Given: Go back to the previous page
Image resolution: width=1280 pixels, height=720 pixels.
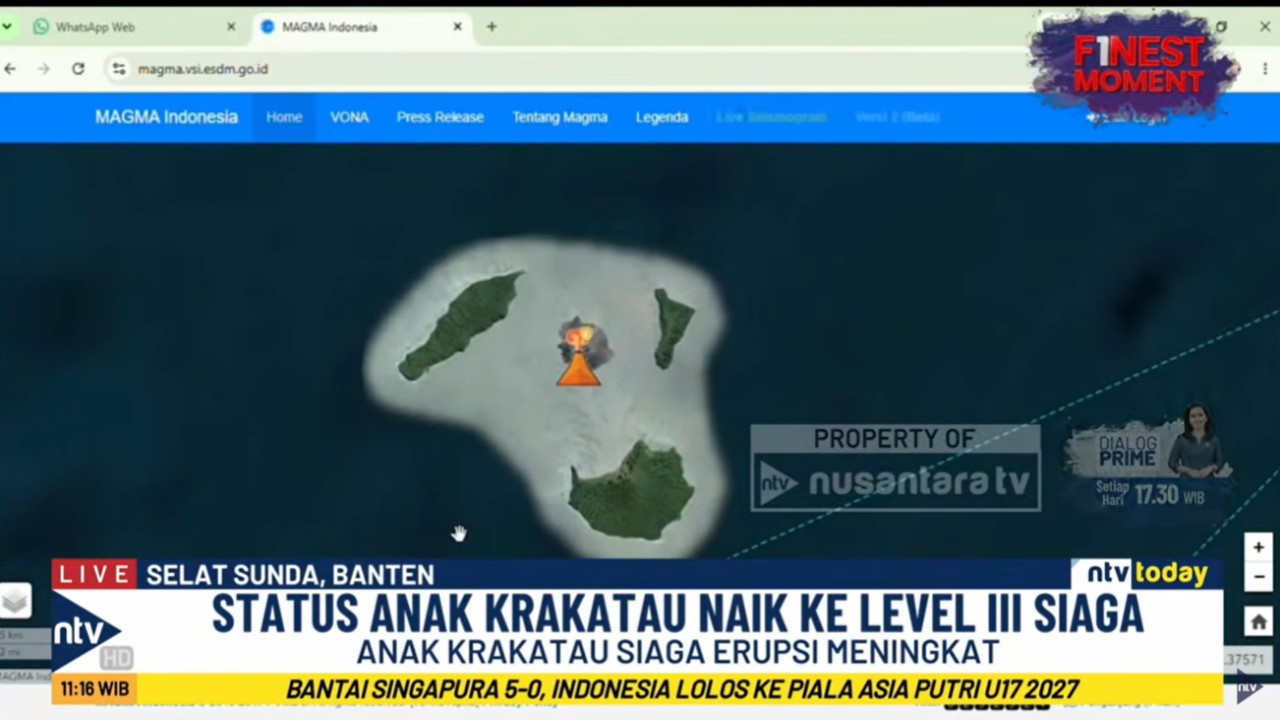Looking at the screenshot, I should pyautogui.click(x=11, y=69).
